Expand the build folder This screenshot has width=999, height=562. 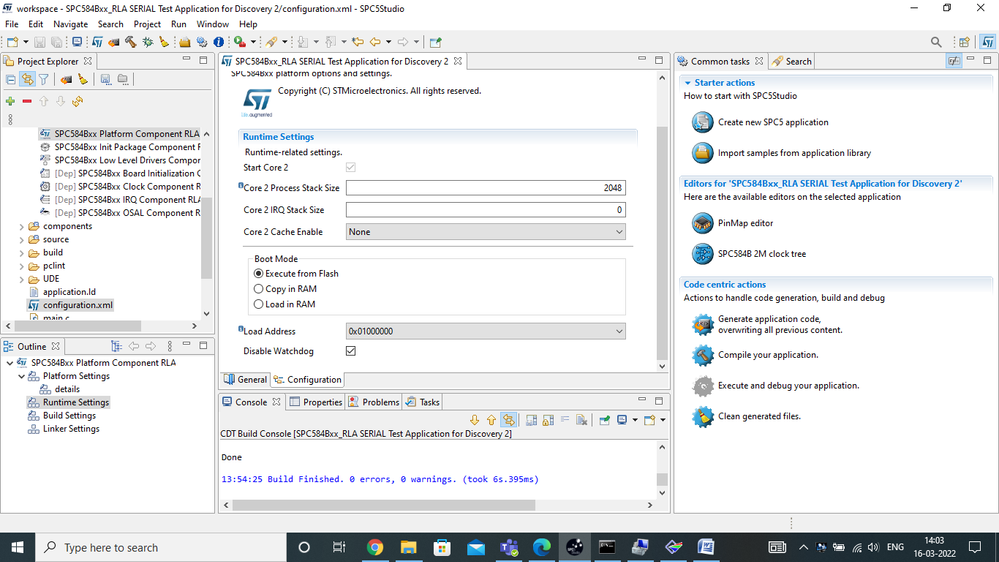22,253
